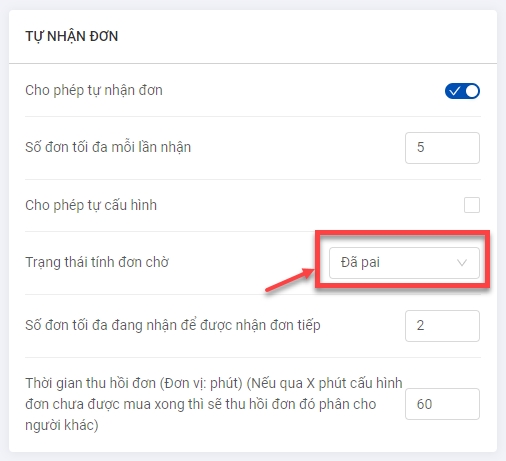Select the Đã pai value text

coord(360,262)
